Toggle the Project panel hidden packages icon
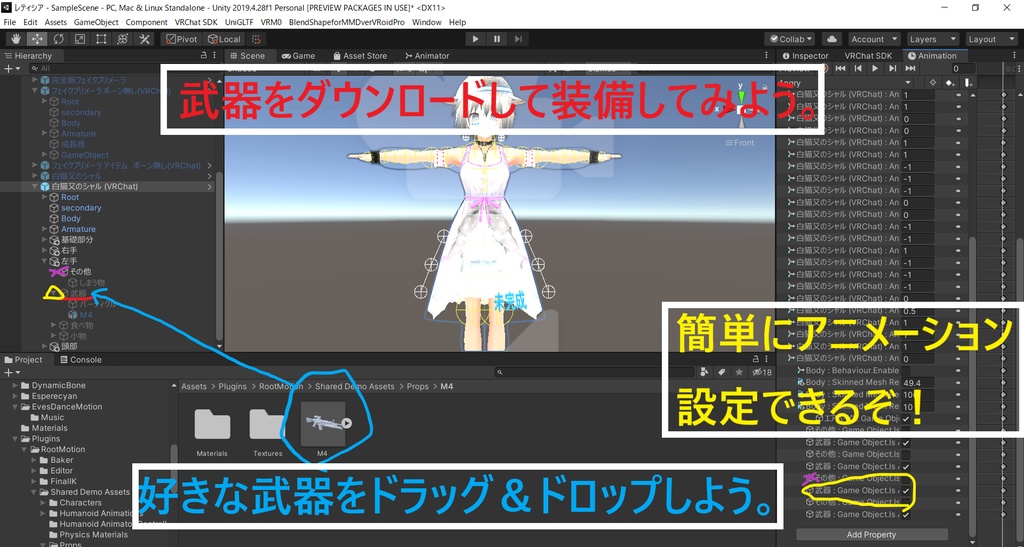 [761, 372]
